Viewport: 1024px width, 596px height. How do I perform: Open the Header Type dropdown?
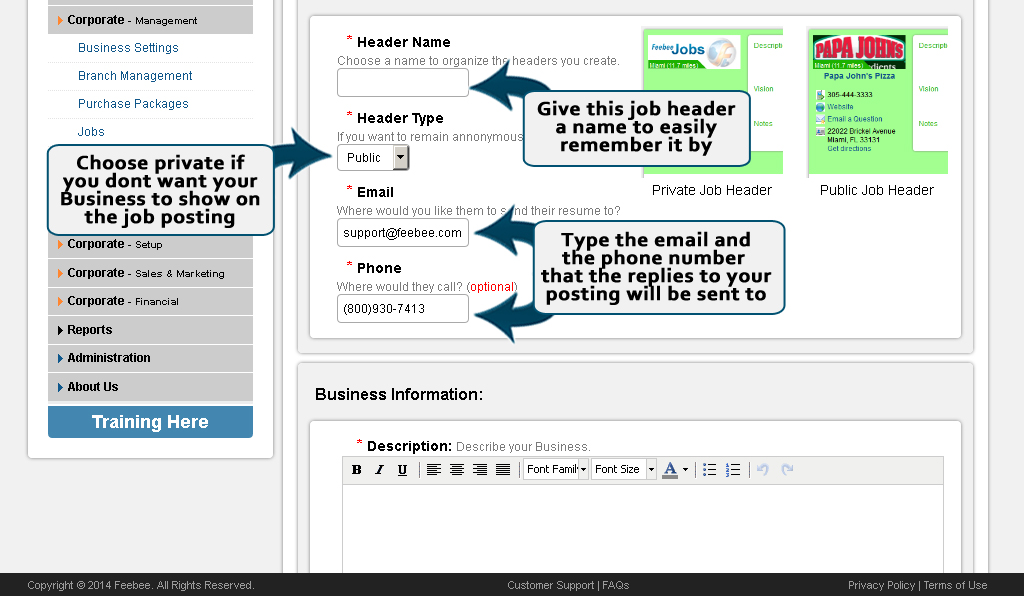tap(371, 157)
